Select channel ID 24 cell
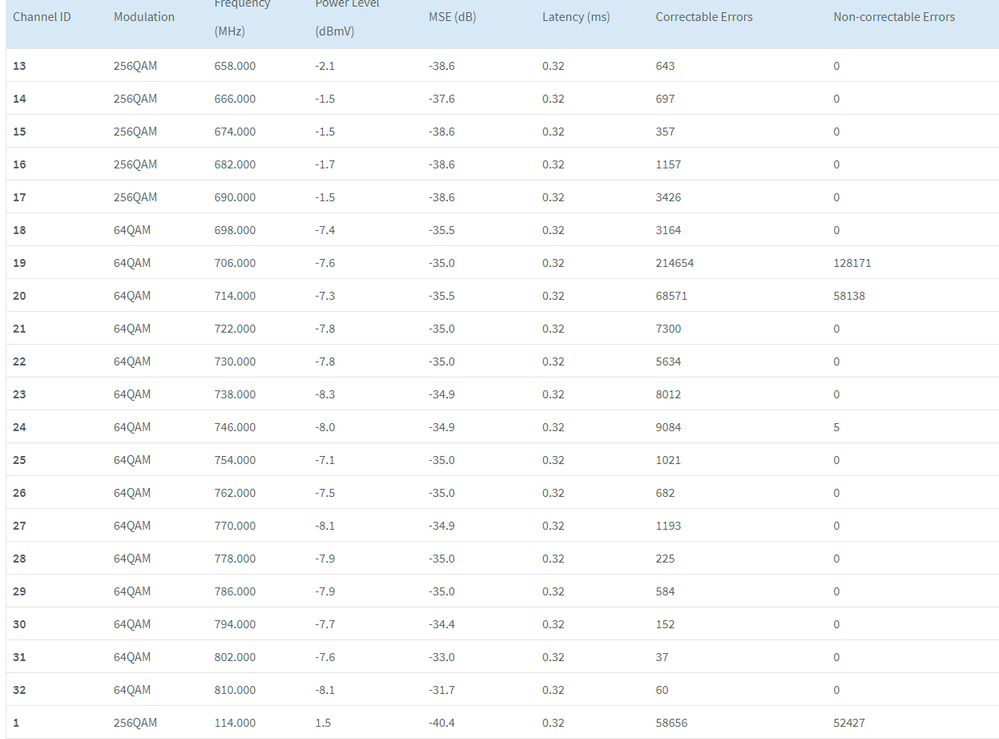The height and width of the screenshot is (739, 999). pyautogui.click(x=20, y=427)
